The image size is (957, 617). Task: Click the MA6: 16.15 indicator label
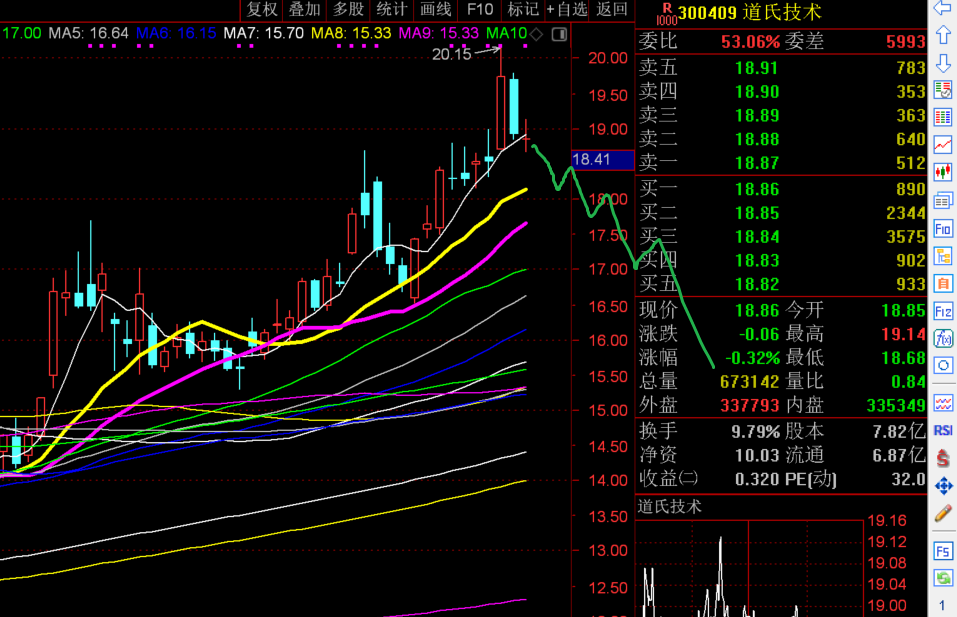point(176,33)
